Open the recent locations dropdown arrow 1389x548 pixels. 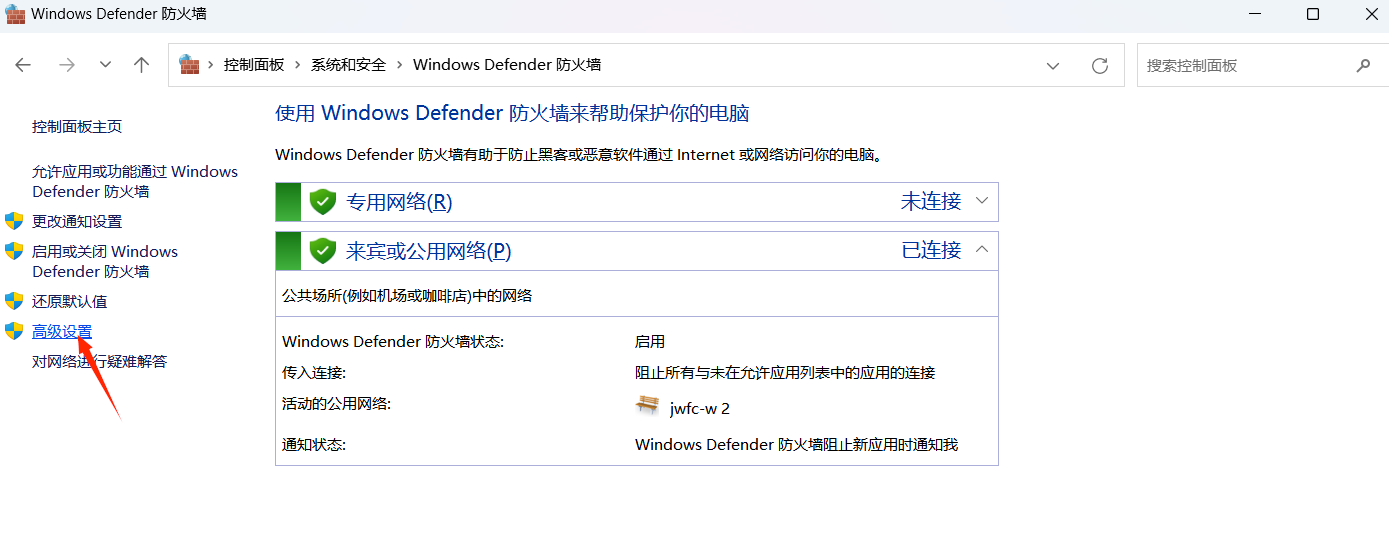click(106, 65)
